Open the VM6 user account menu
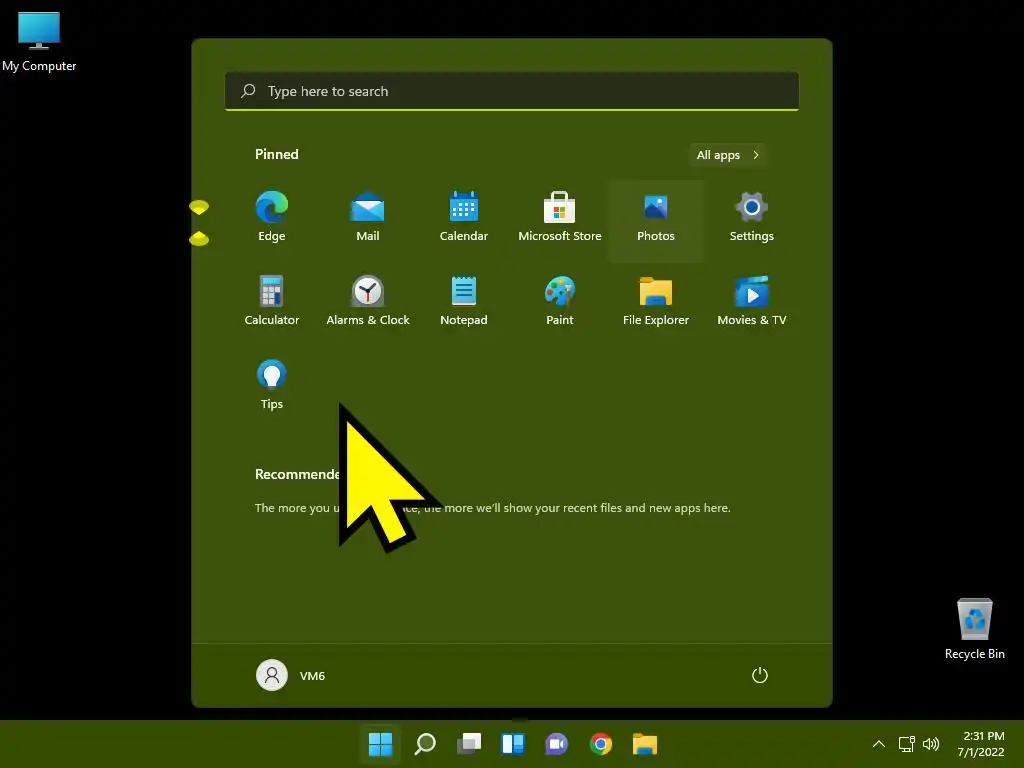Viewport: 1024px width, 768px height. [x=291, y=675]
